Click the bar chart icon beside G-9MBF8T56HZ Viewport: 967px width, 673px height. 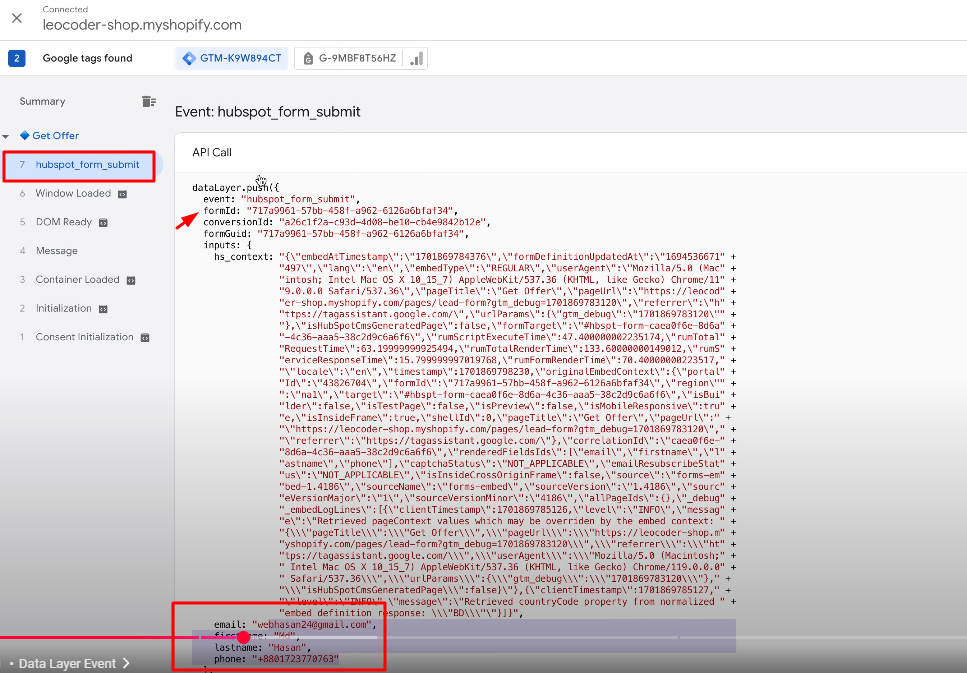tap(418, 59)
